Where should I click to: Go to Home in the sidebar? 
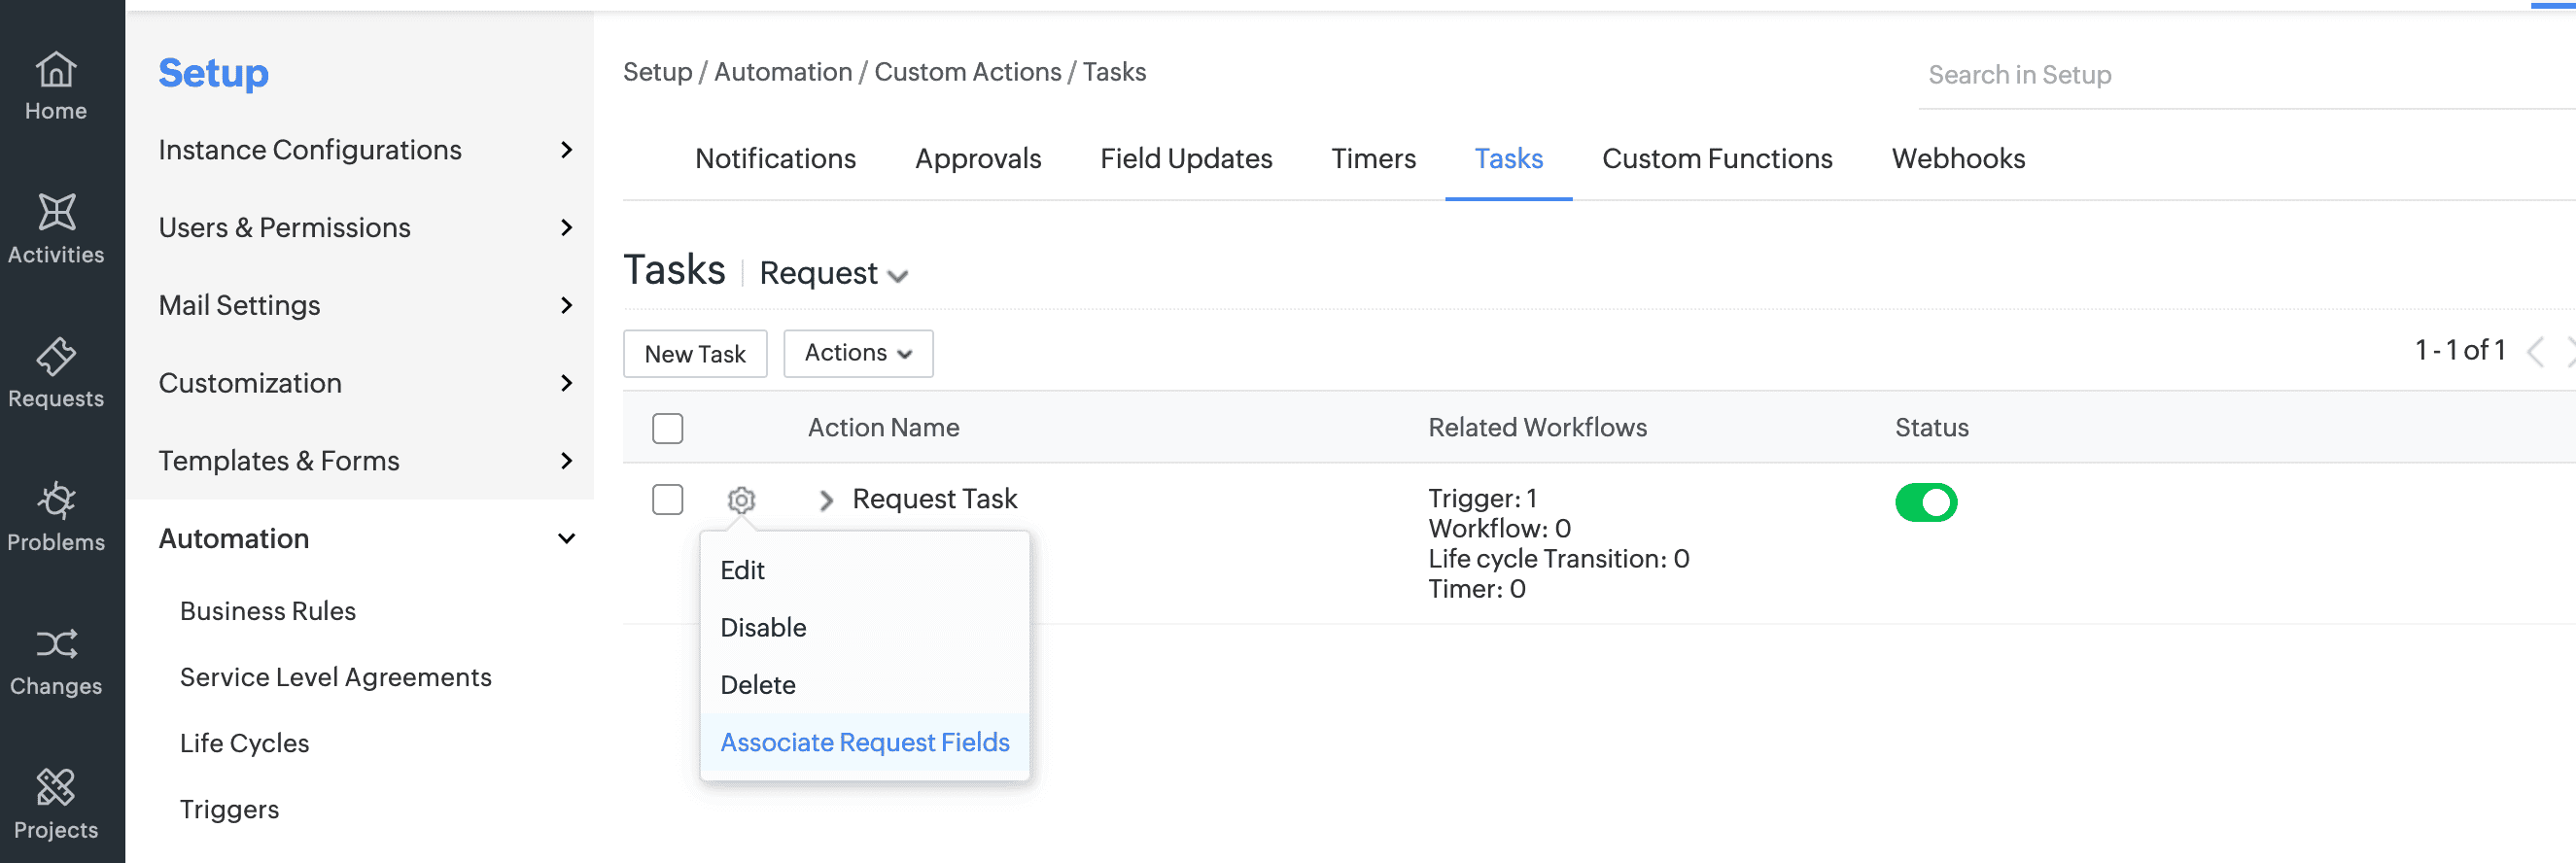(56, 86)
